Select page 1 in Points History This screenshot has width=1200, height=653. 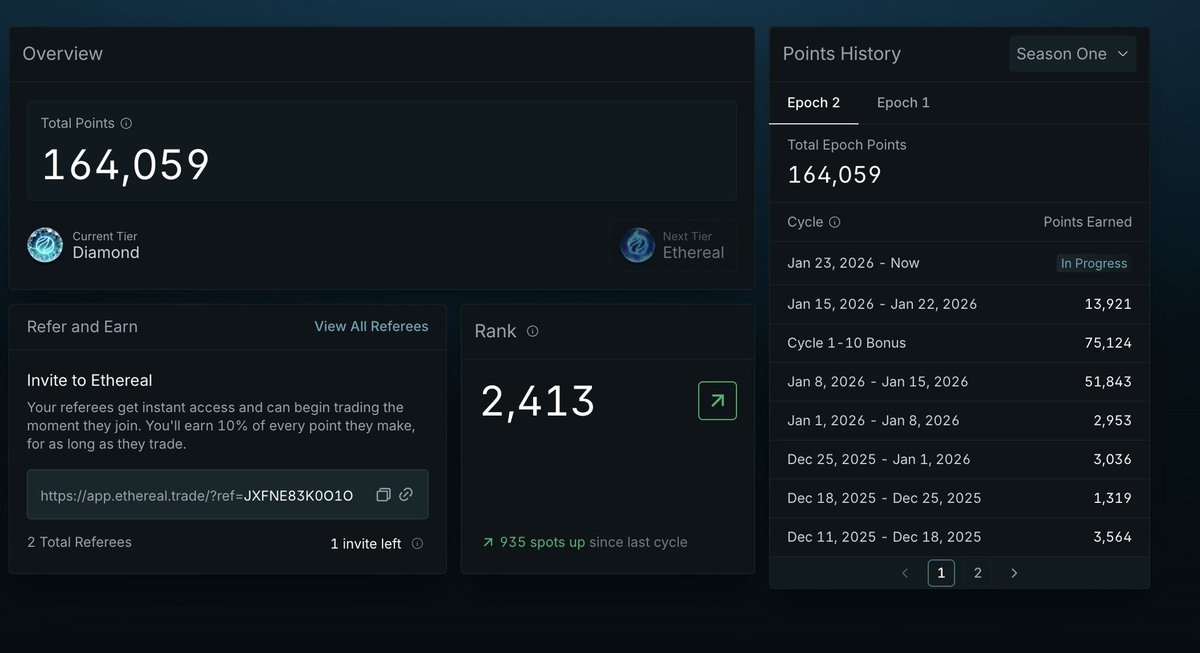(x=941, y=573)
